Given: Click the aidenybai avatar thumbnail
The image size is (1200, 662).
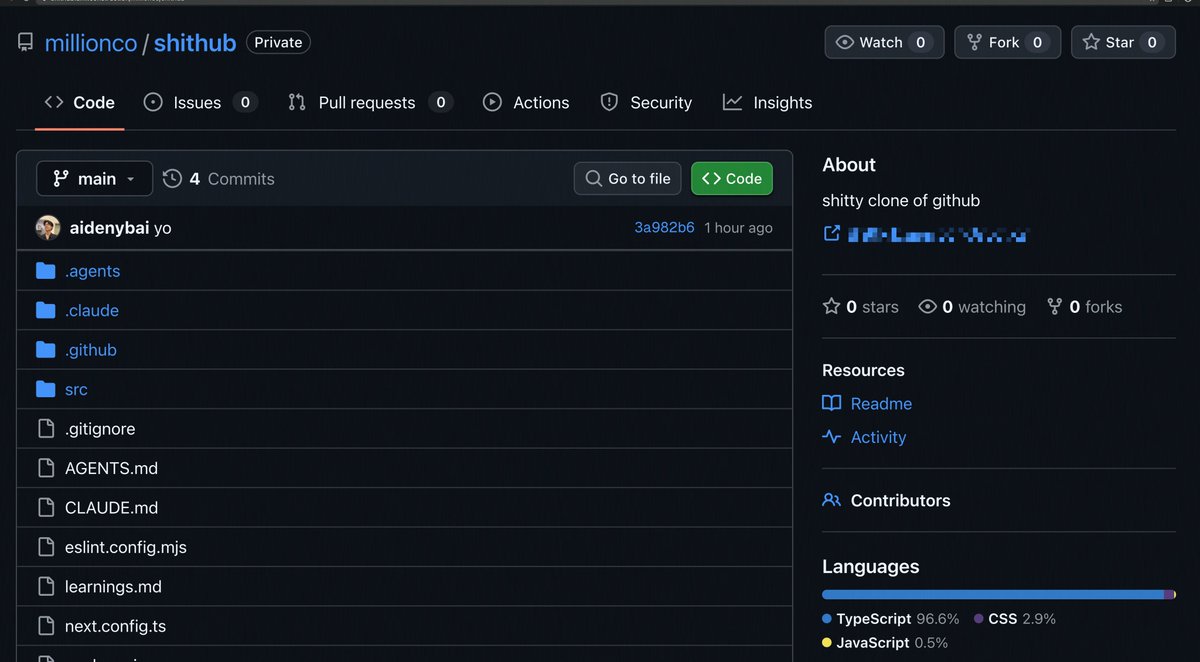Looking at the screenshot, I should click(x=48, y=228).
